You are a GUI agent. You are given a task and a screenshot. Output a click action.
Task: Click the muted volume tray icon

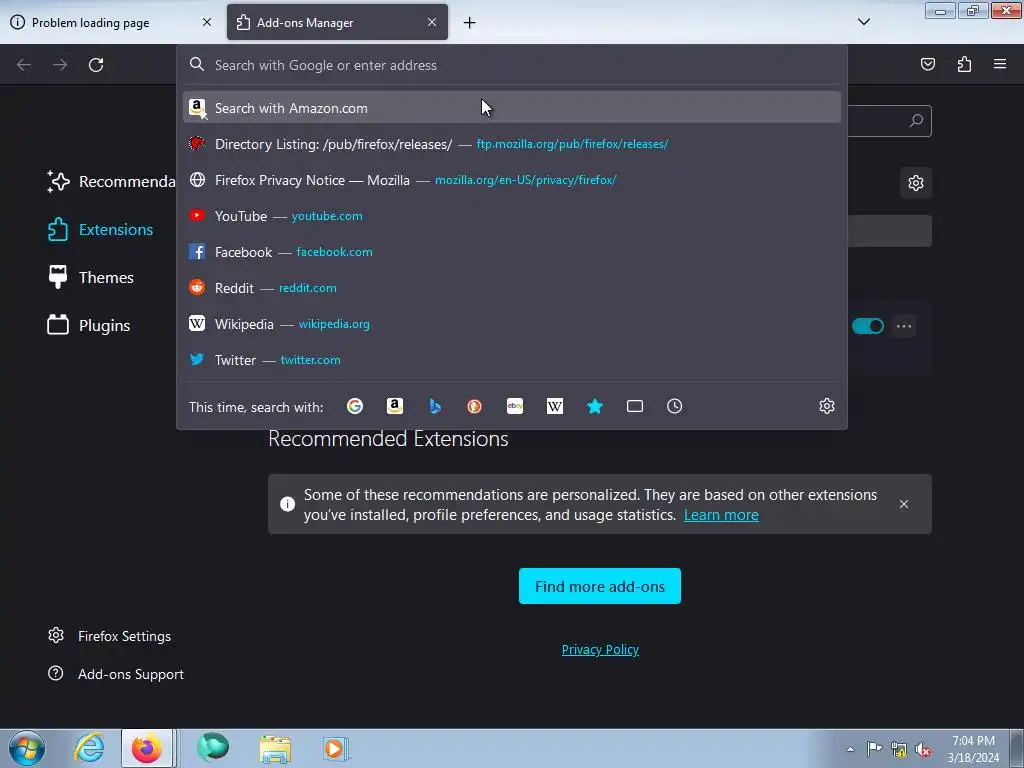[x=923, y=749]
